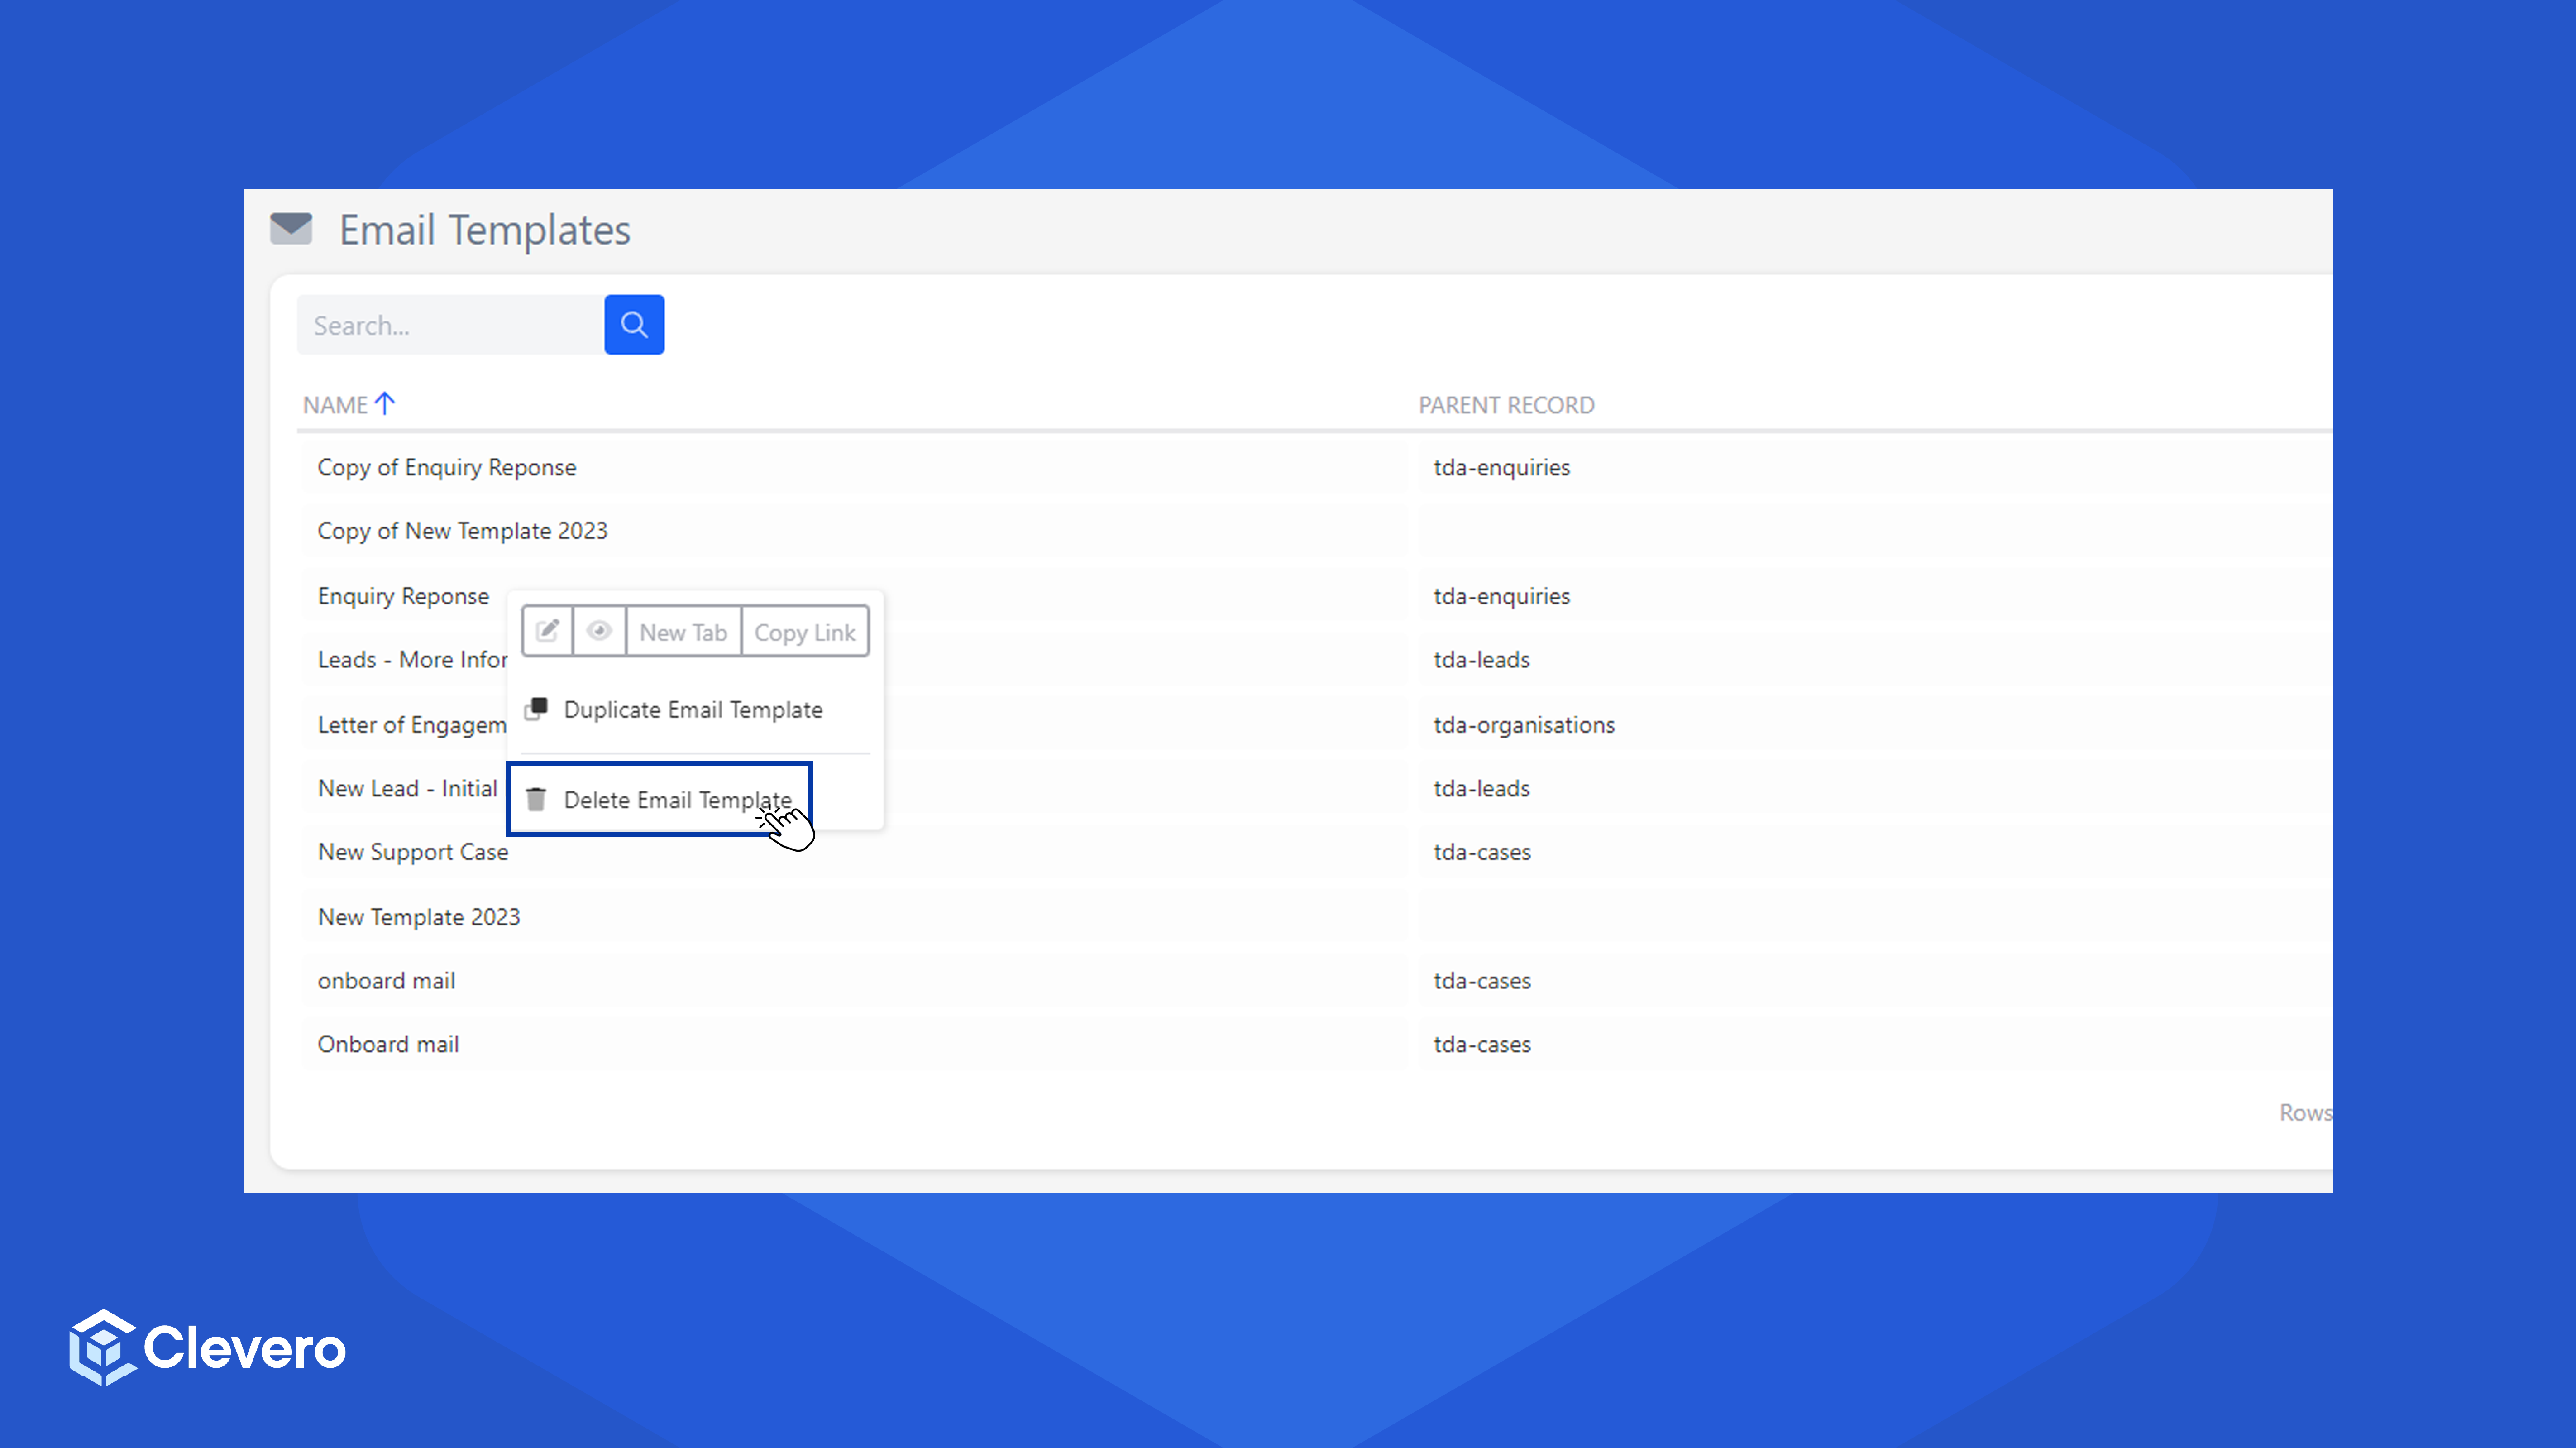
Task: Click the blue search magnifier button
Action: coord(634,325)
